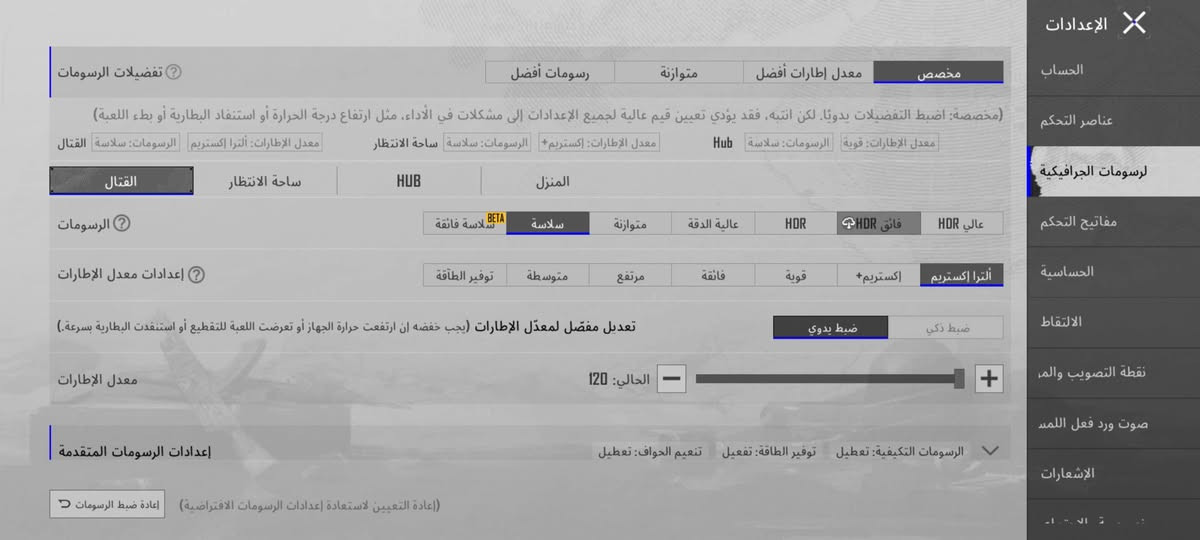
Task: Set frame rate to مرتفع
Action: [x=630, y=275]
